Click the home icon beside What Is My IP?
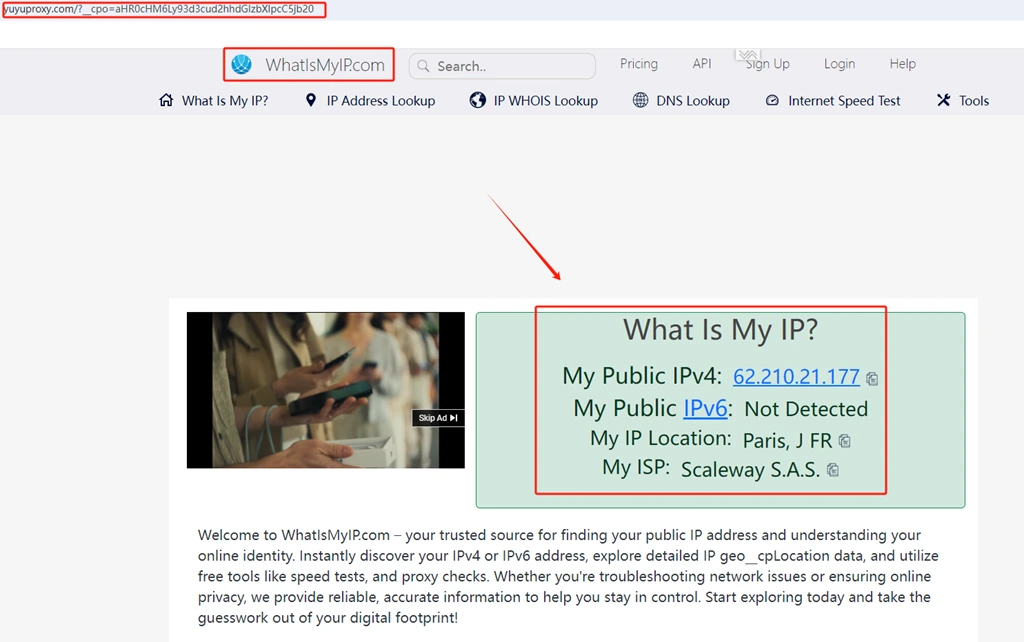The width and height of the screenshot is (1024, 642). [166, 100]
